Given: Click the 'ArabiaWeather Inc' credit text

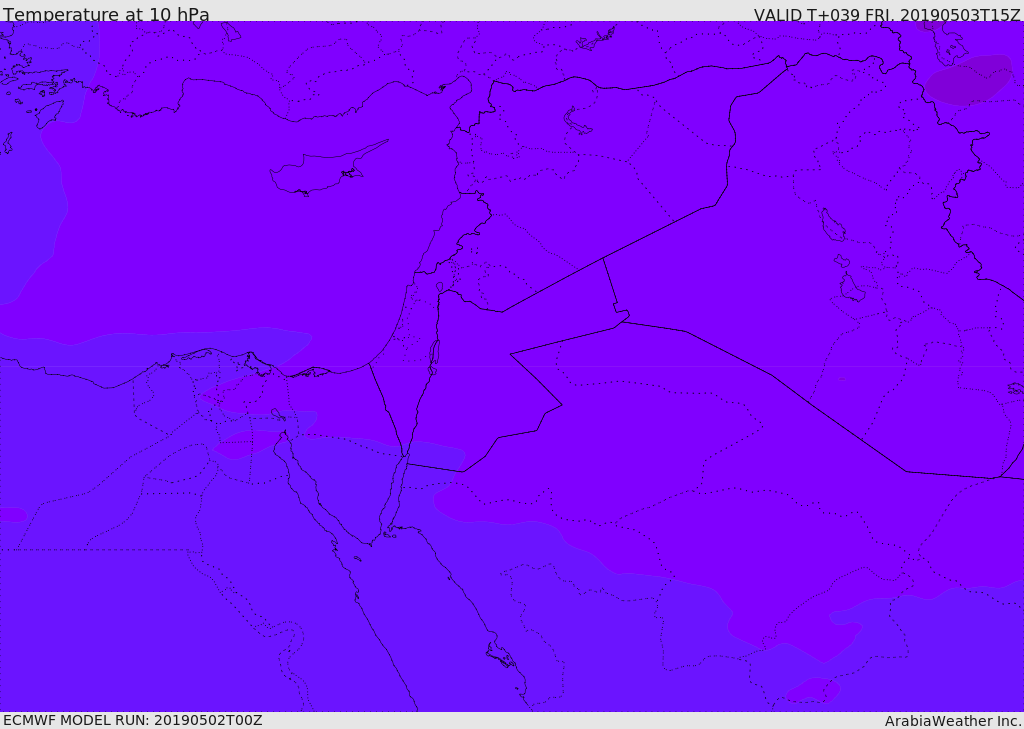Looking at the screenshot, I should coord(952,721).
